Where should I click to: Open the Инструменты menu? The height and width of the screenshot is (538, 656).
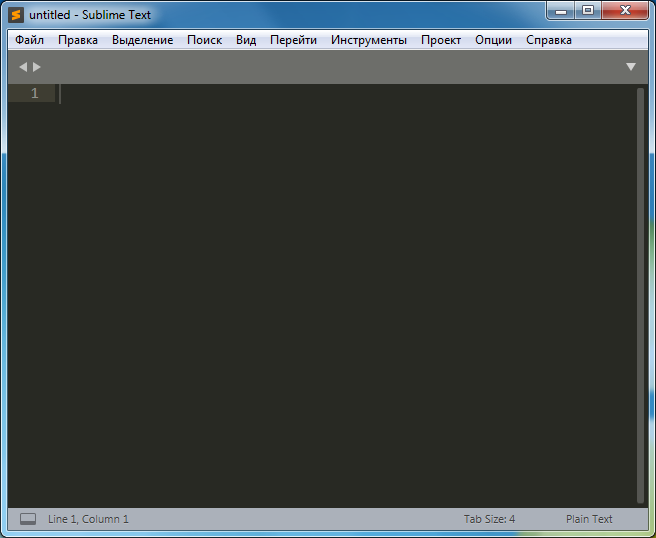coord(369,40)
